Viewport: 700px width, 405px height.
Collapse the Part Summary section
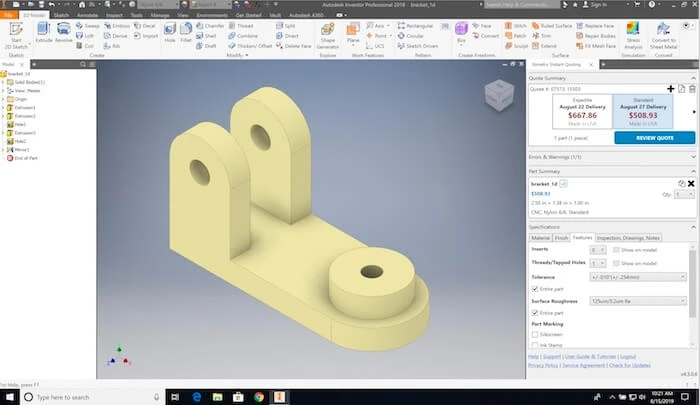point(693,171)
